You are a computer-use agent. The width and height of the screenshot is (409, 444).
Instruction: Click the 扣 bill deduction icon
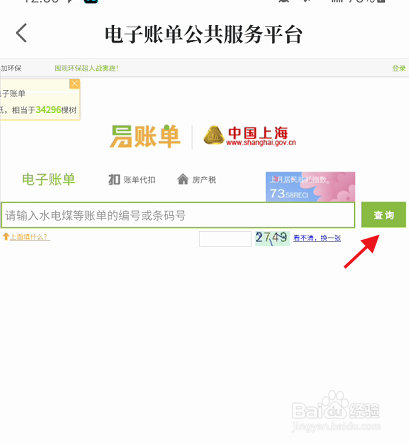(114, 180)
